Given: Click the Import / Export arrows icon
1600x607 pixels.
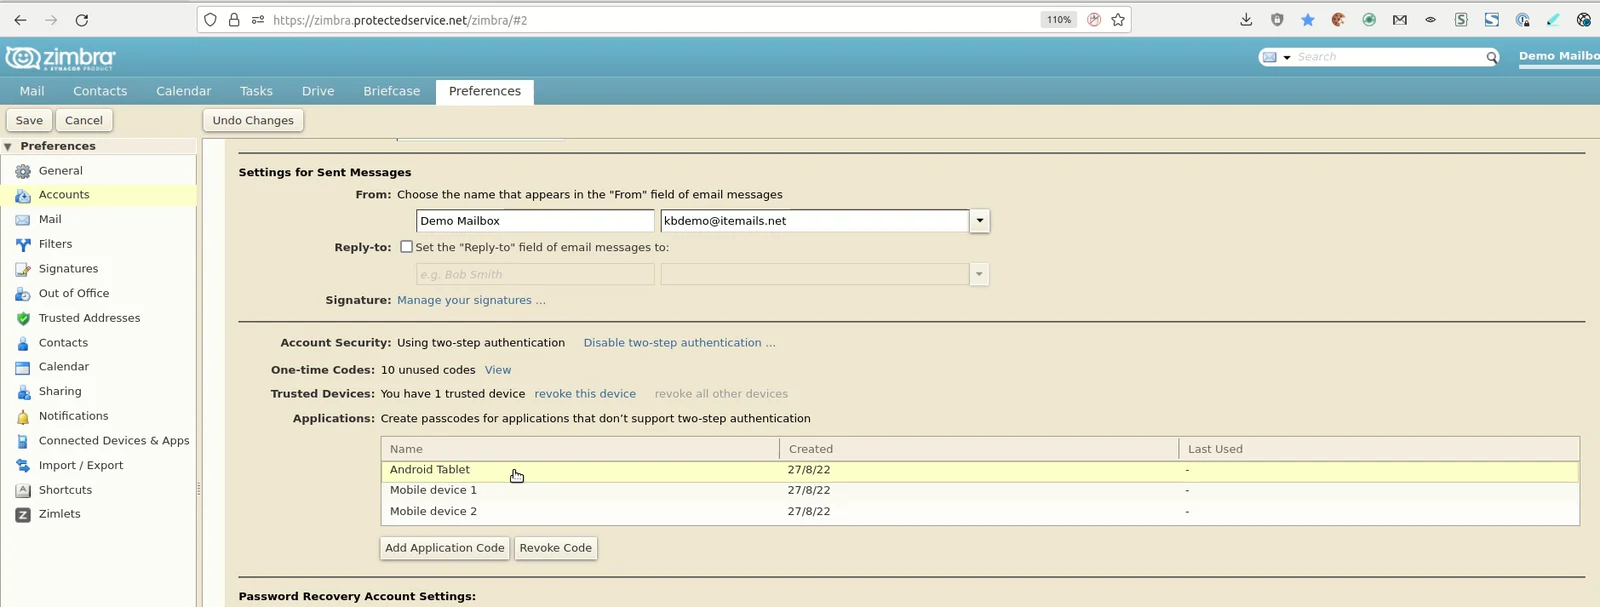Looking at the screenshot, I should 23,466.
